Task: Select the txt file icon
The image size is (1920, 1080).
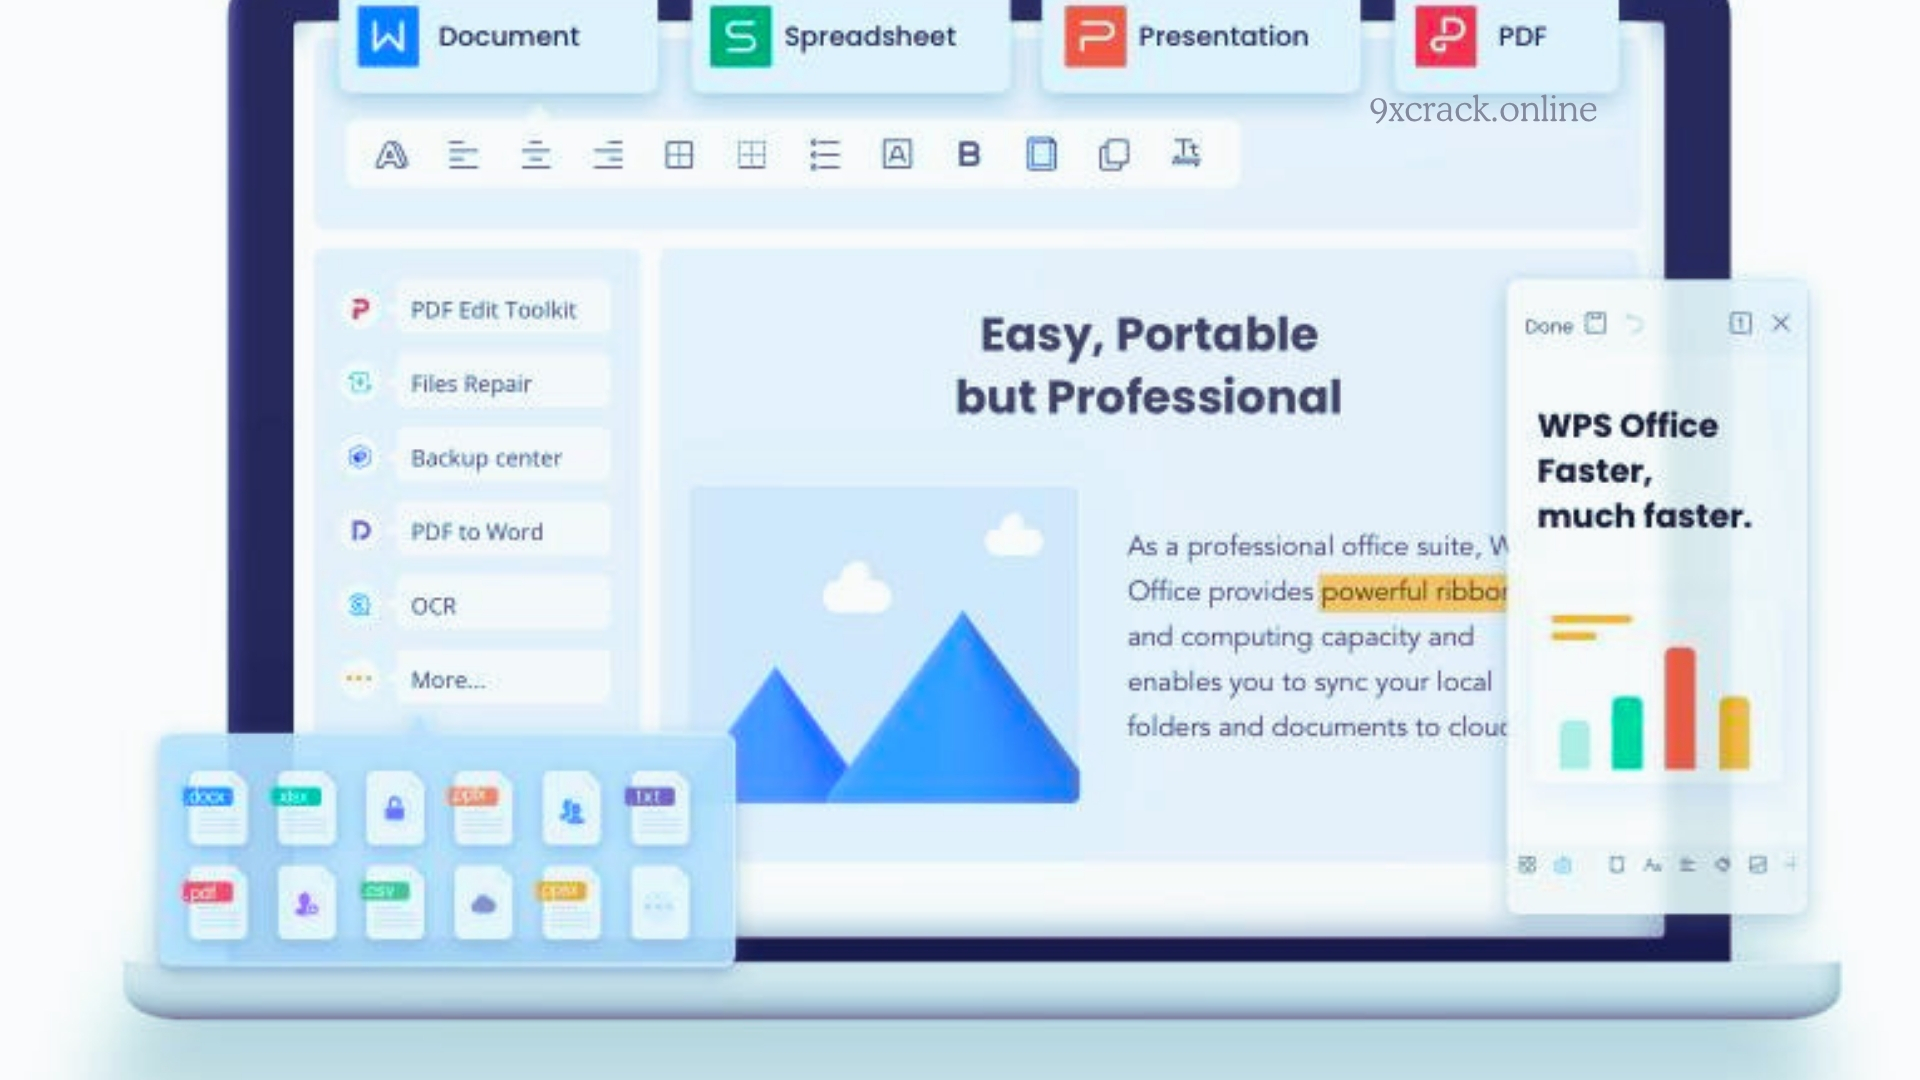Action: pyautogui.click(x=657, y=808)
